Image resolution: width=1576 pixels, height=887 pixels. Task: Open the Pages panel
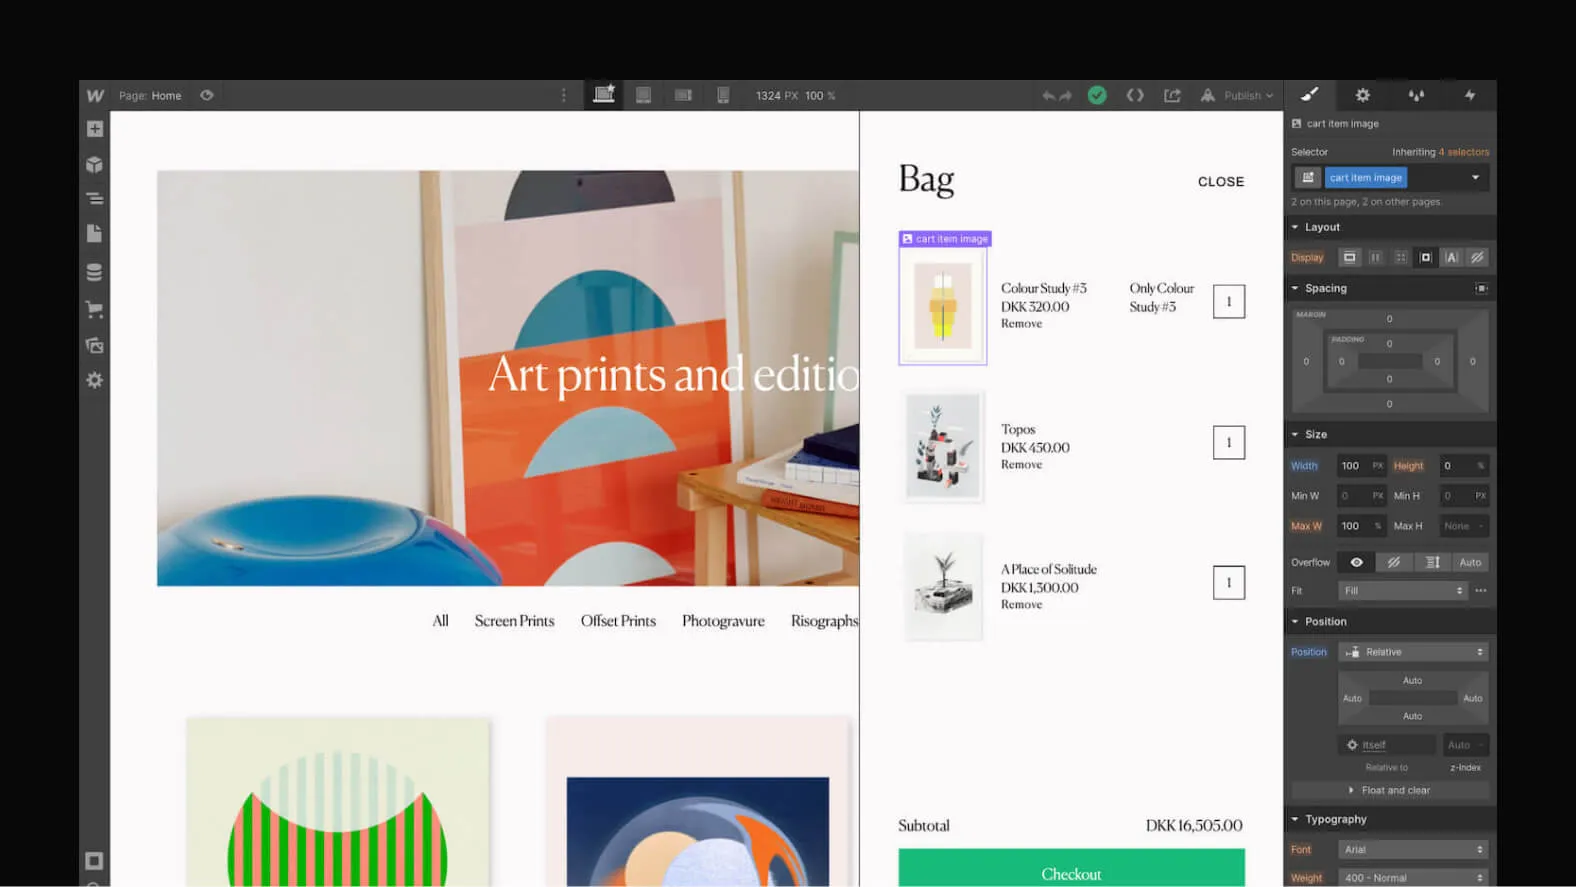click(95, 233)
